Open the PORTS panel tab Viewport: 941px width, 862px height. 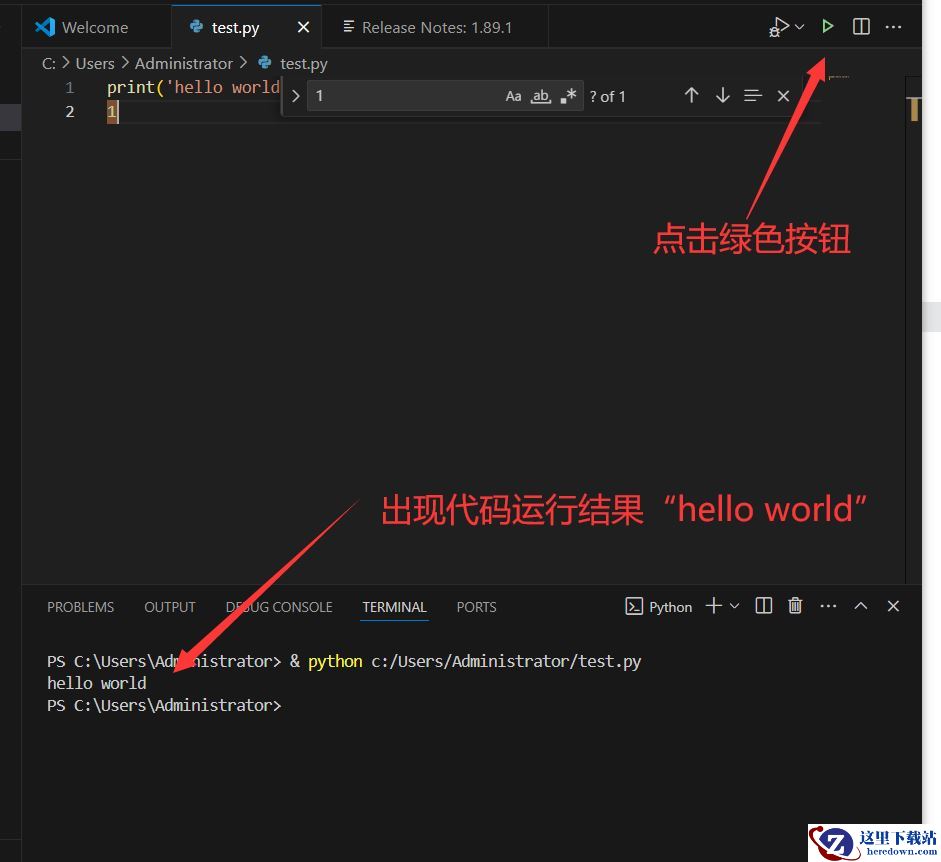(477, 607)
